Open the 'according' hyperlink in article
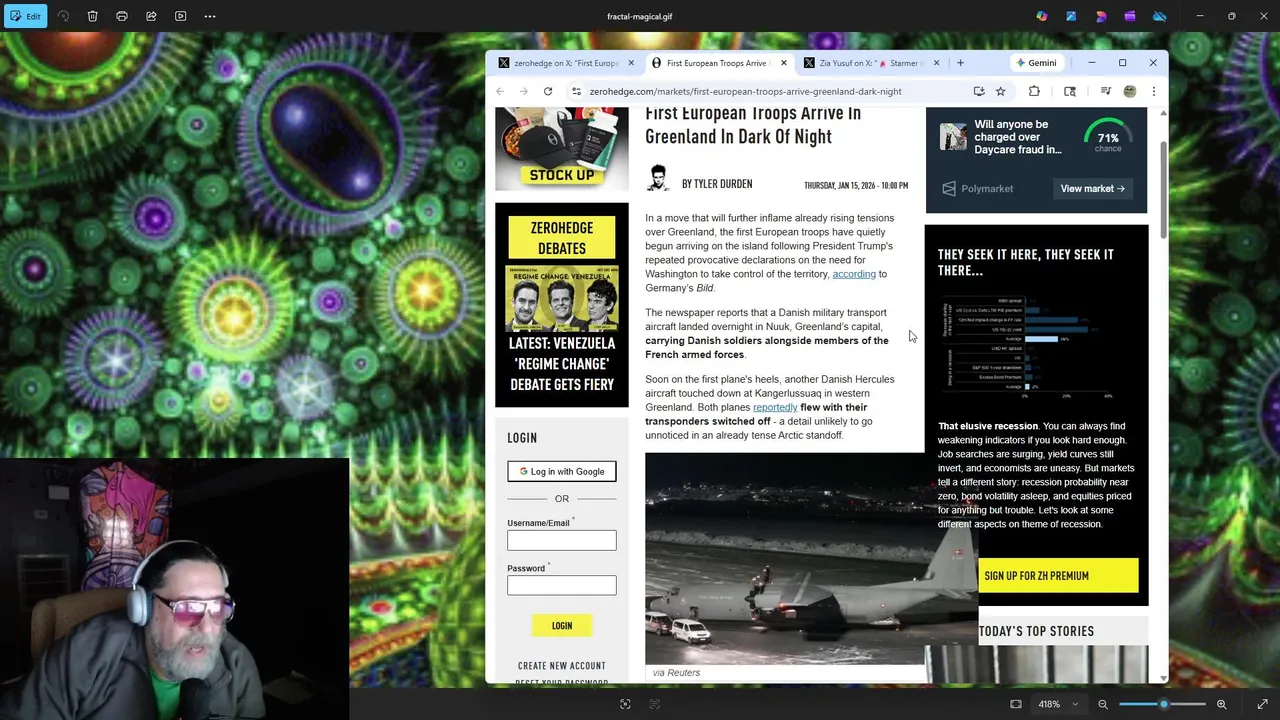The height and width of the screenshot is (720, 1280). pos(854,274)
